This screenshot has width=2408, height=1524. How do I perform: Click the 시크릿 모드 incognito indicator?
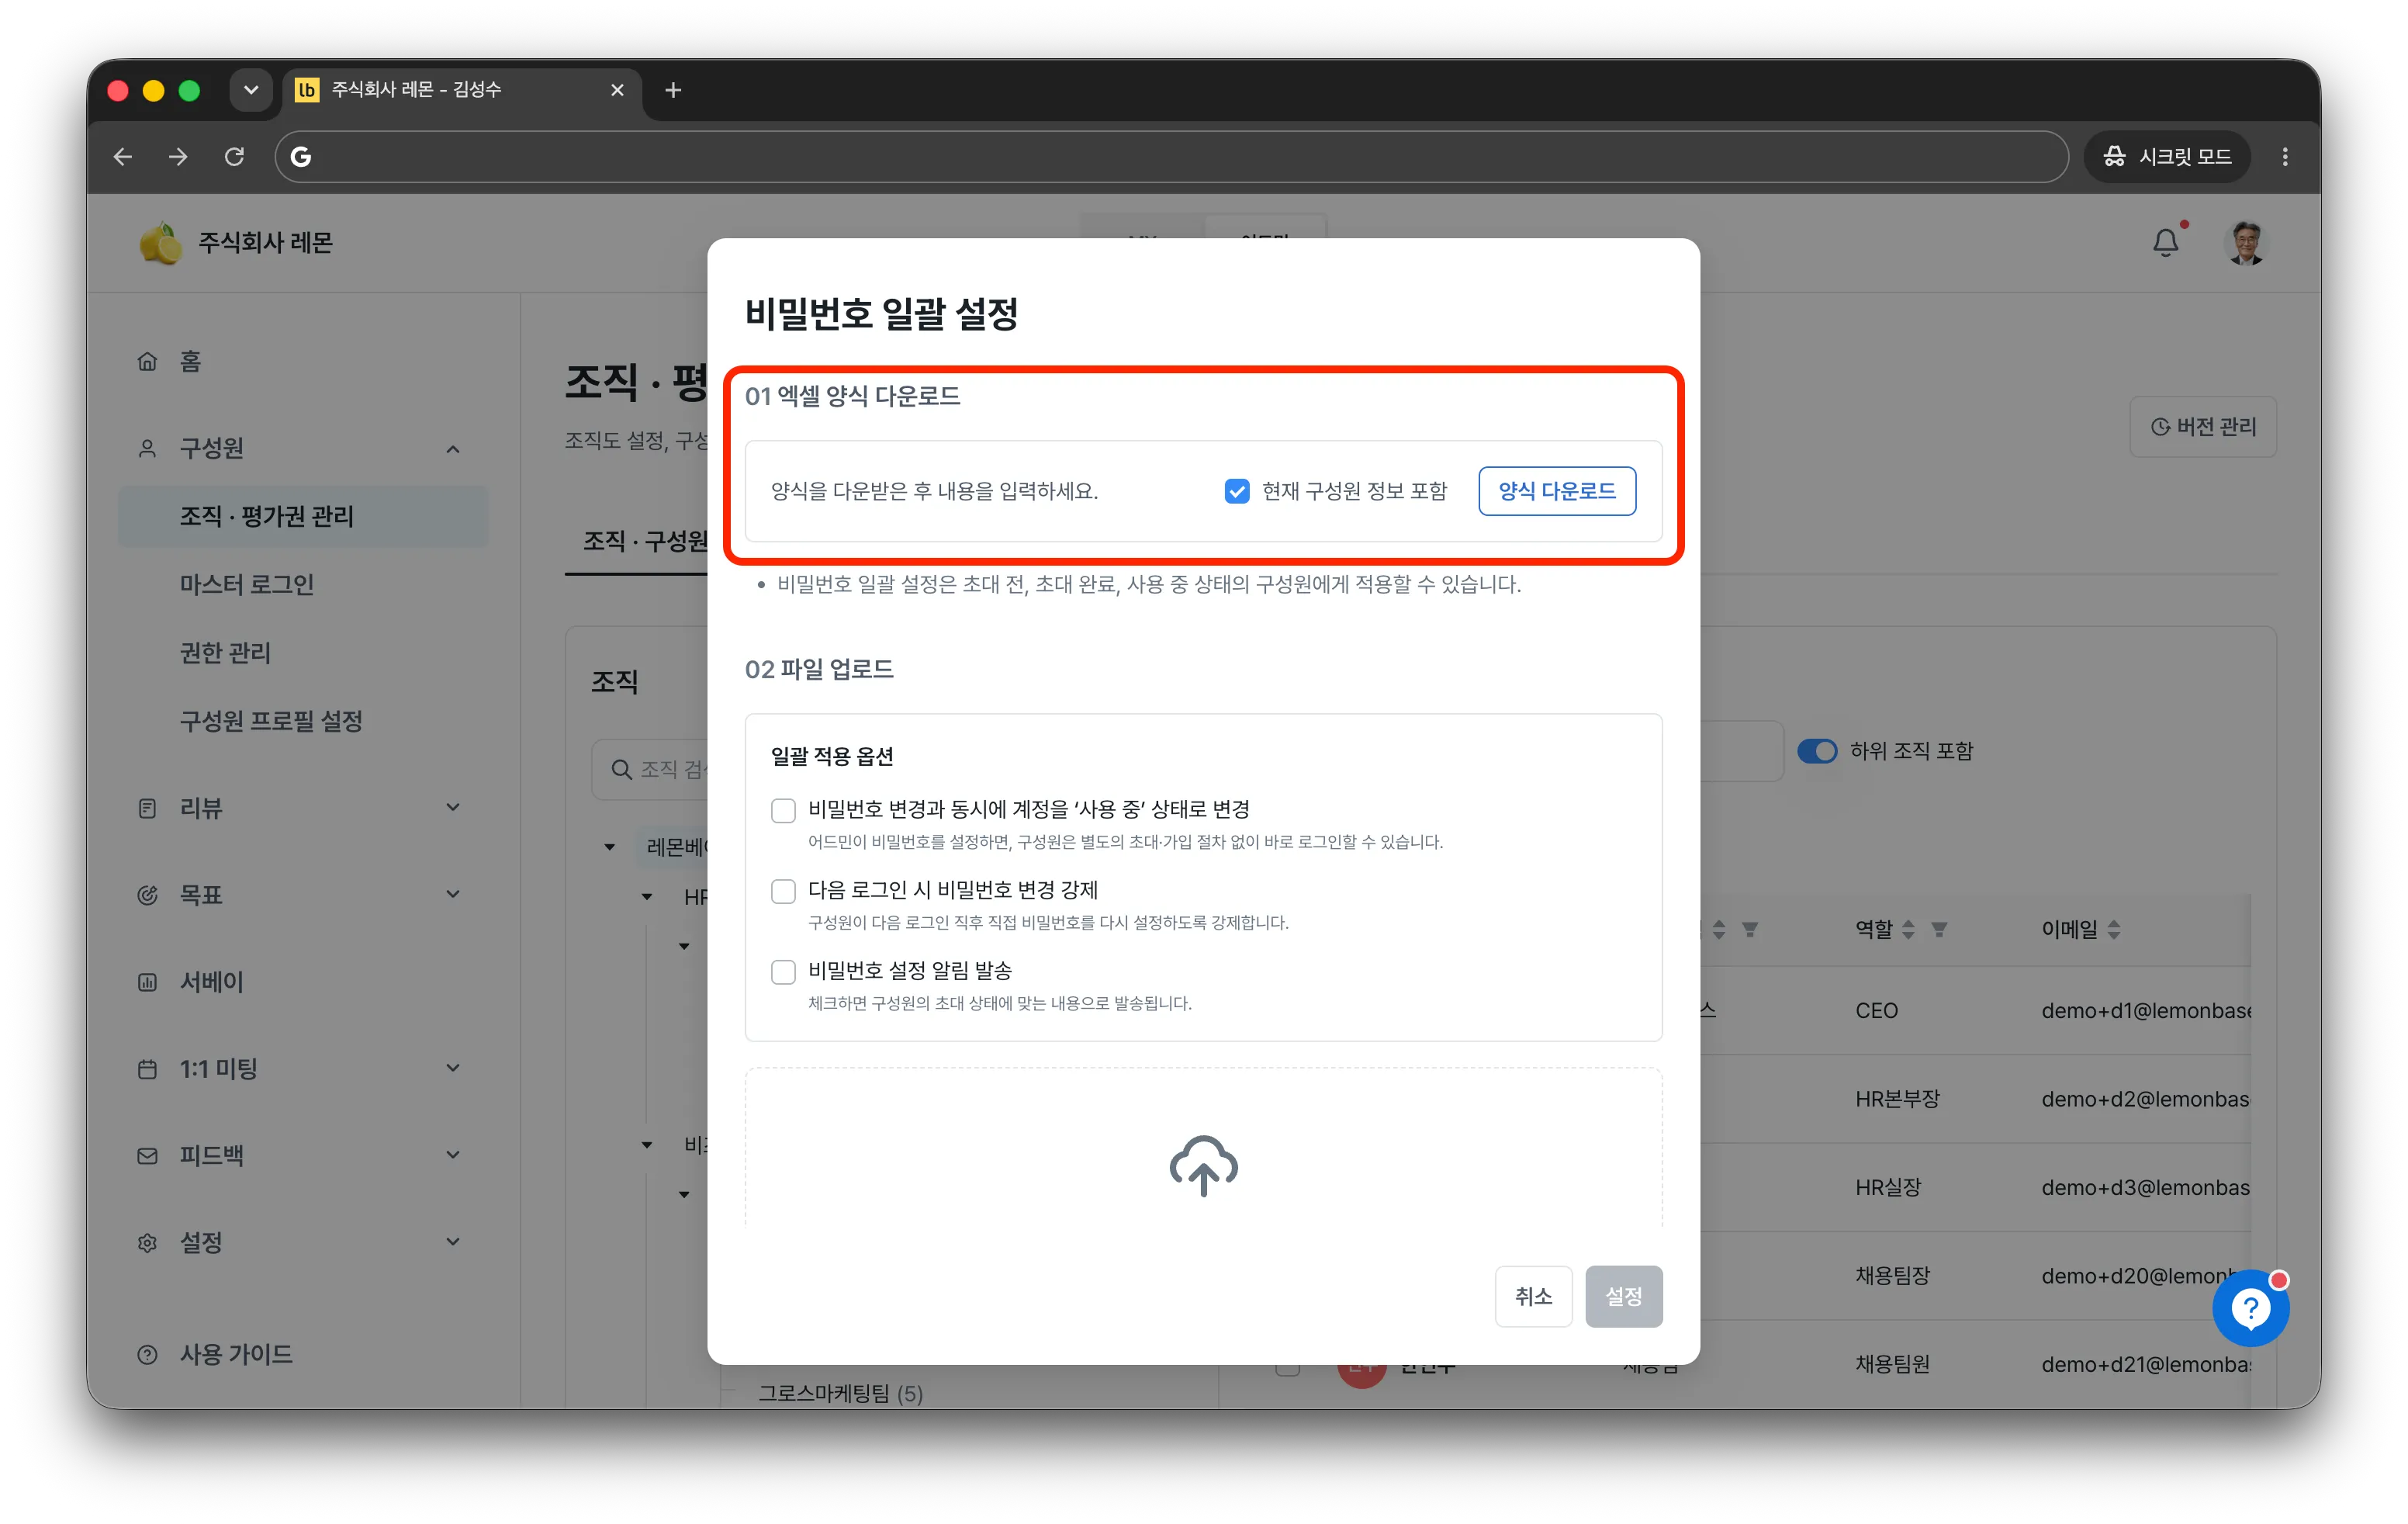coord(2167,156)
